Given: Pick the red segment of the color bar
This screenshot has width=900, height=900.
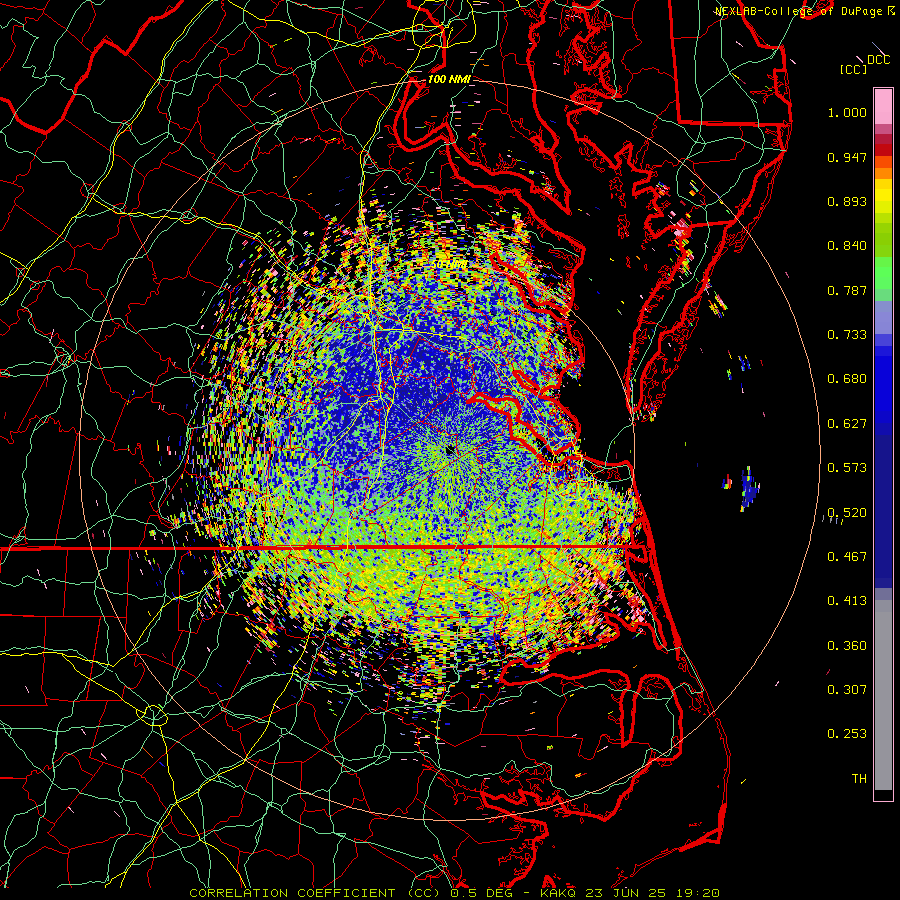Looking at the screenshot, I should coord(883,149).
